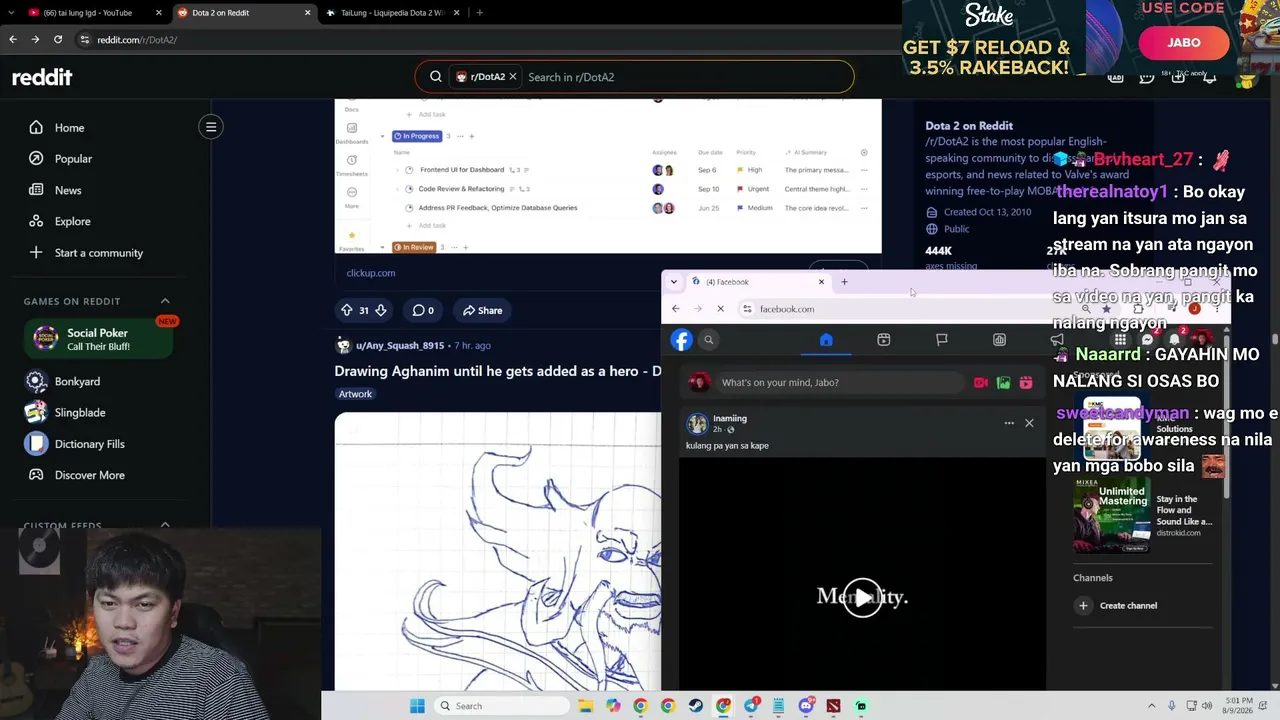
Task: Open Social Poker game
Action: [100, 339]
